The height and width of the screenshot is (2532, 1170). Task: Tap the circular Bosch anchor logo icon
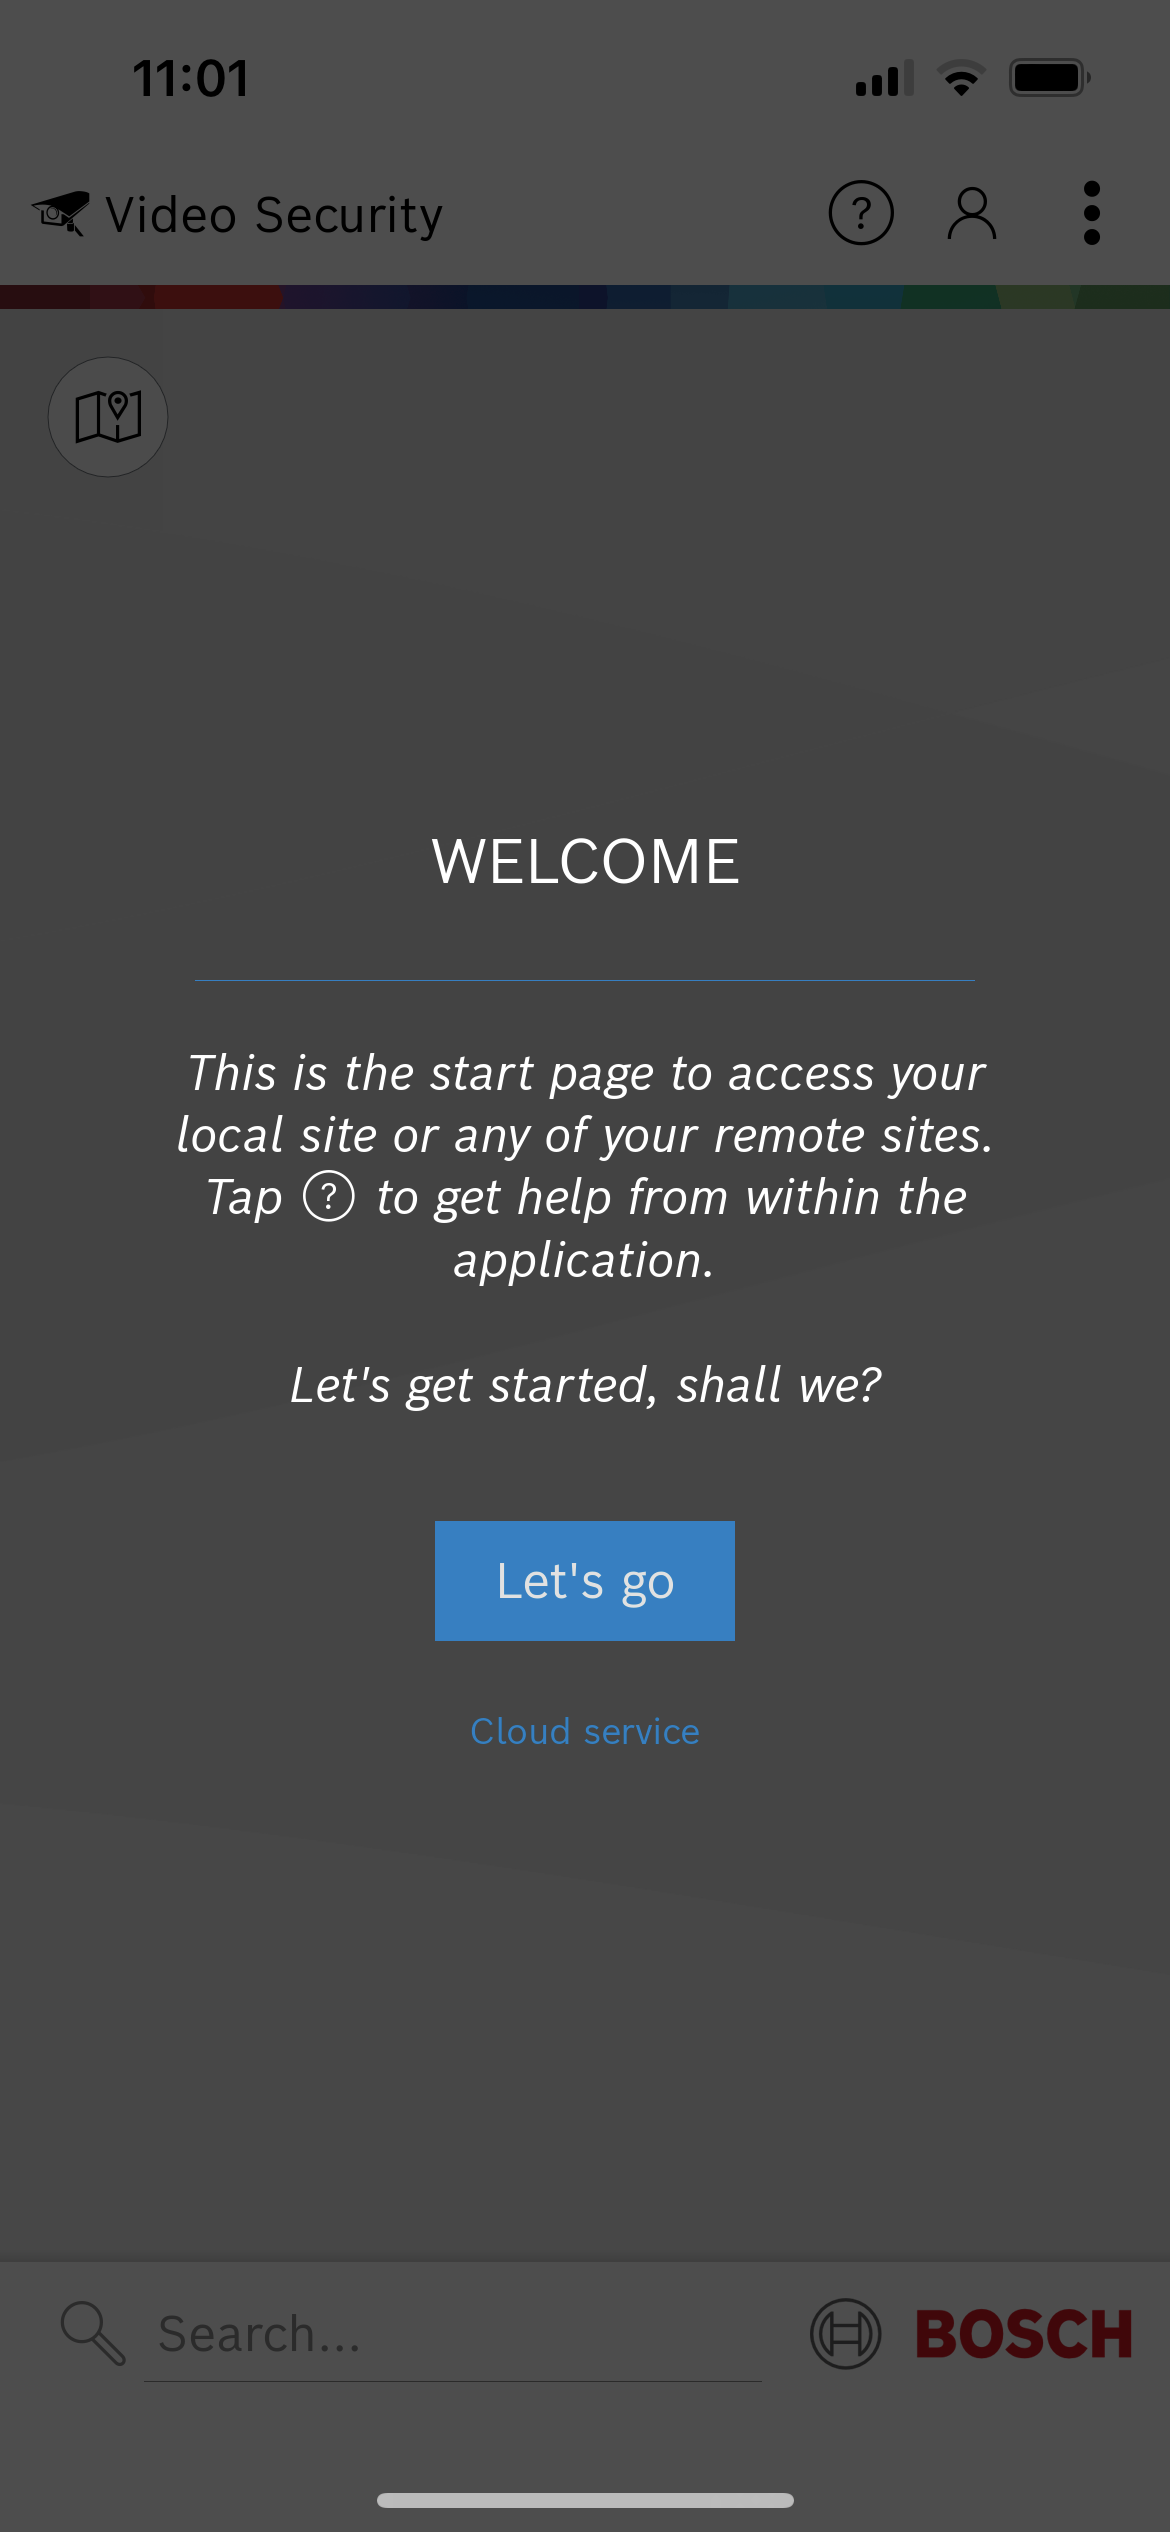point(846,2334)
